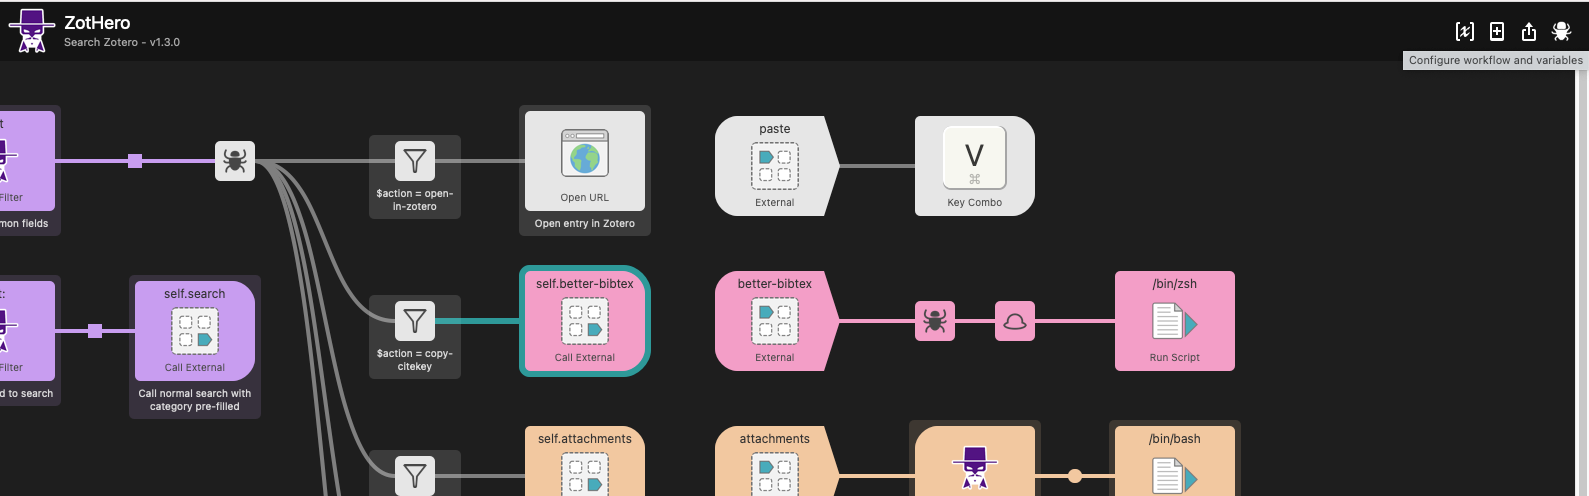
Task: Select the /bin/zsh Run Script node
Action: pos(1175,321)
